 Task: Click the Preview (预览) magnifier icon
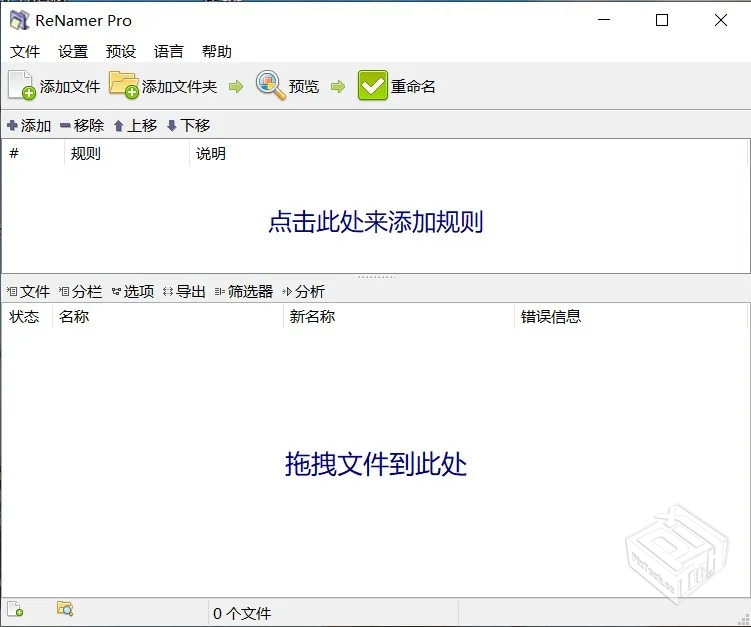tap(270, 85)
